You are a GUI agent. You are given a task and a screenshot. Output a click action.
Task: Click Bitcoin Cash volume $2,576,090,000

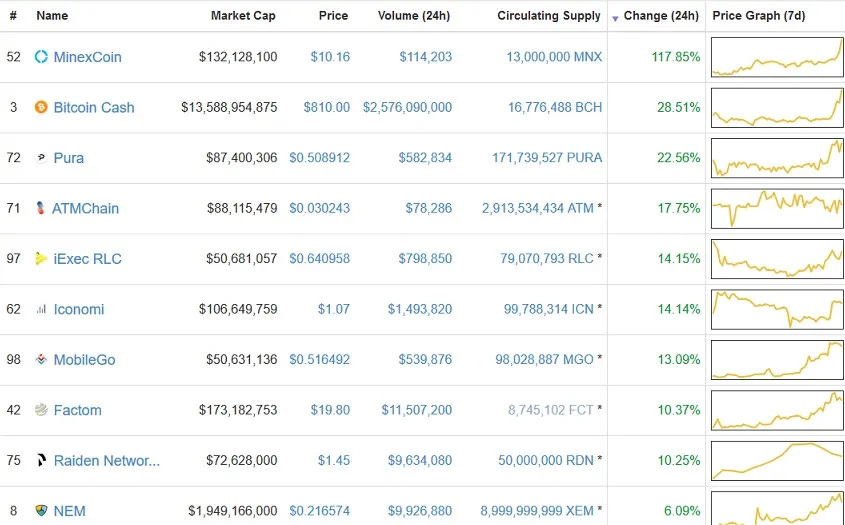407,107
